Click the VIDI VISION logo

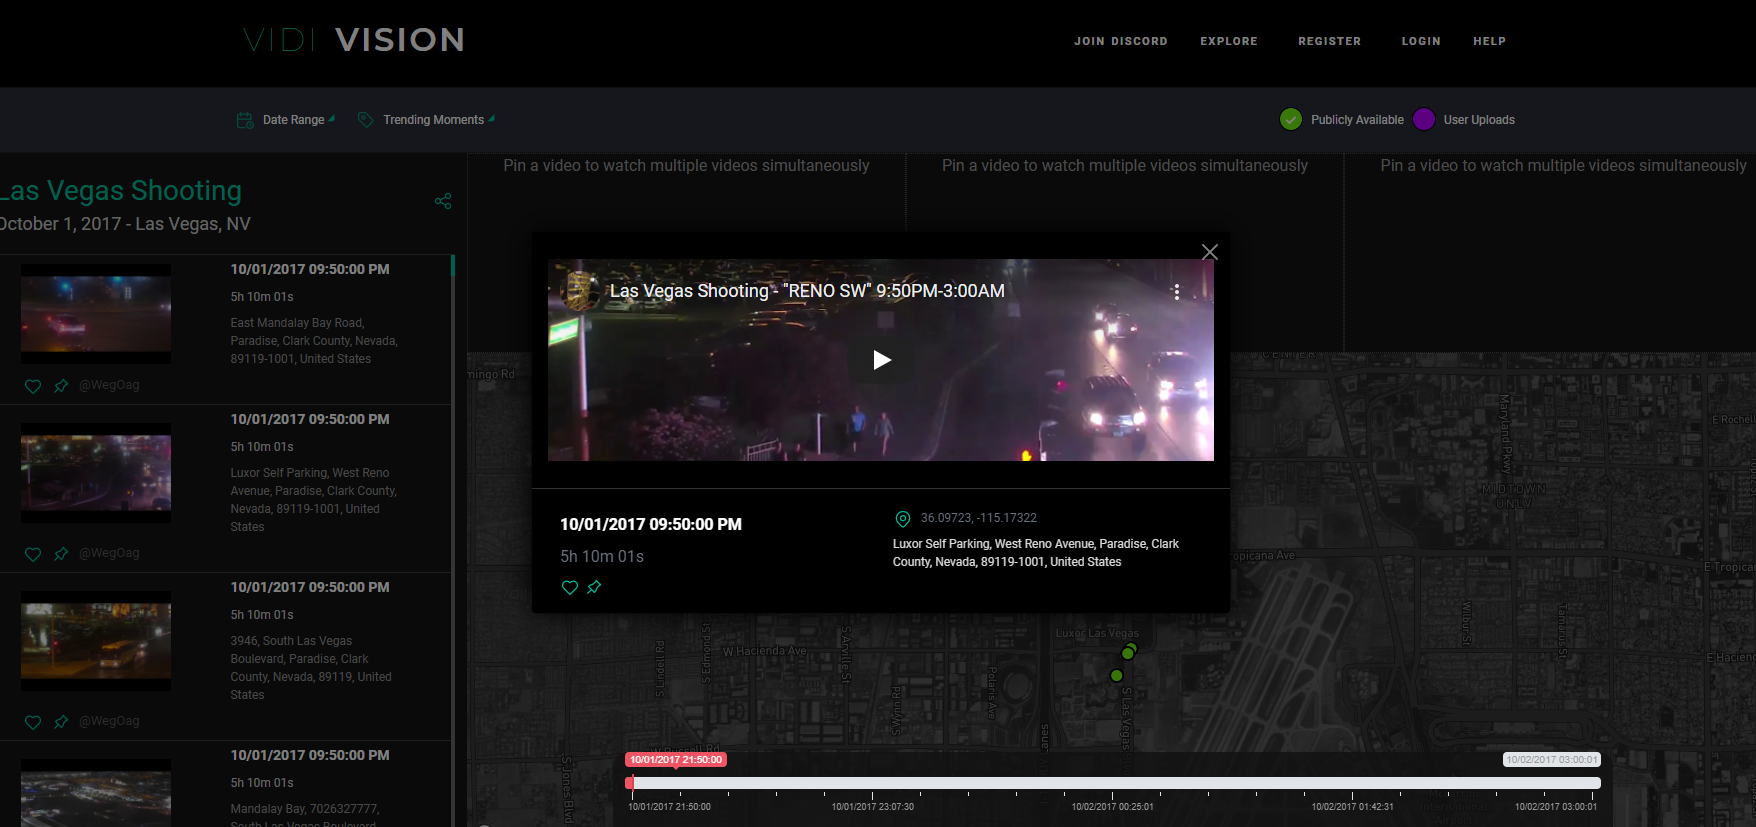click(x=354, y=40)
